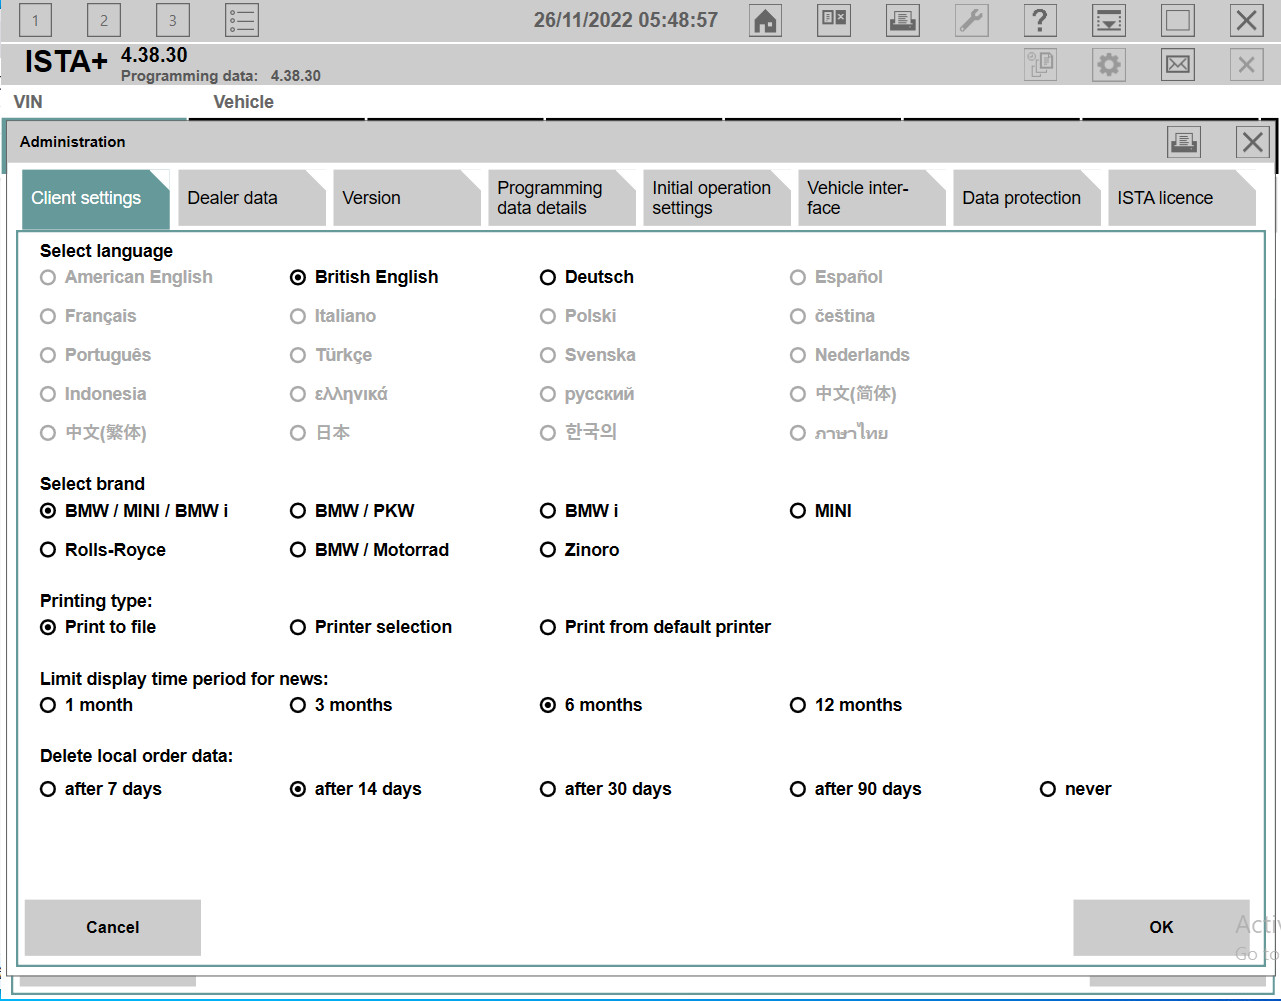Screen dimensions: 1281x1001
Task: Click the top toolbar print icon
Action: click(x=903, y=20)
